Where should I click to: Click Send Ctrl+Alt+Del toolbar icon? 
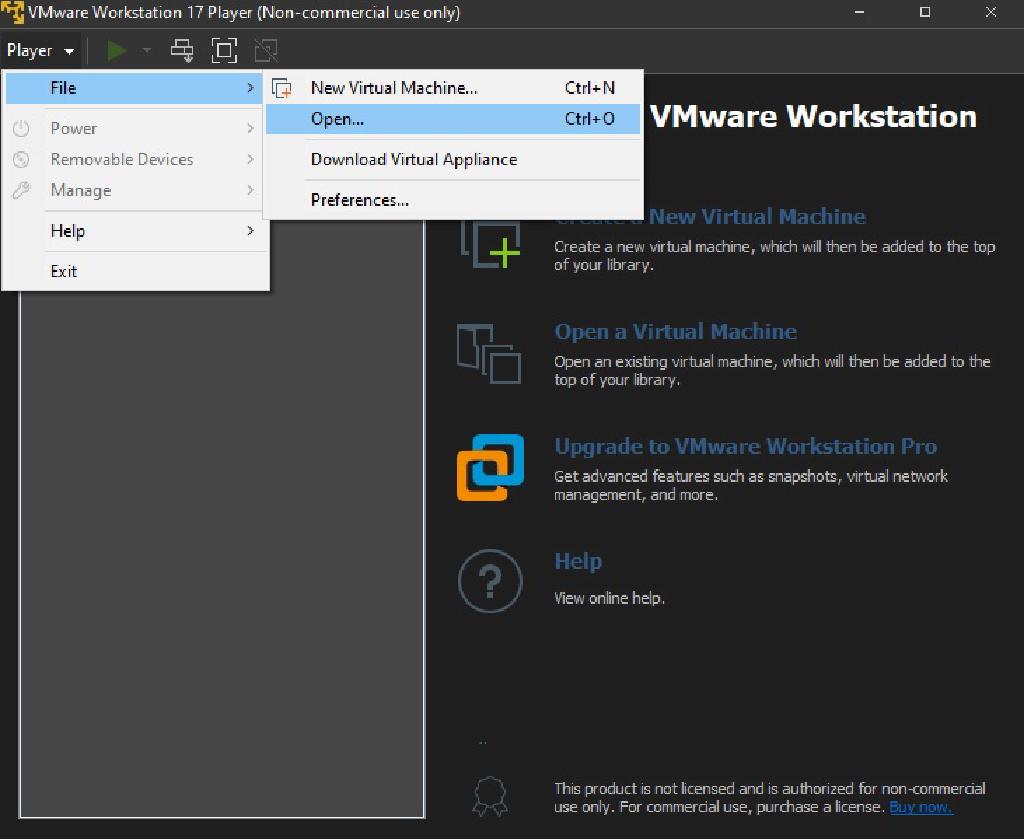(x=182, y=50)
